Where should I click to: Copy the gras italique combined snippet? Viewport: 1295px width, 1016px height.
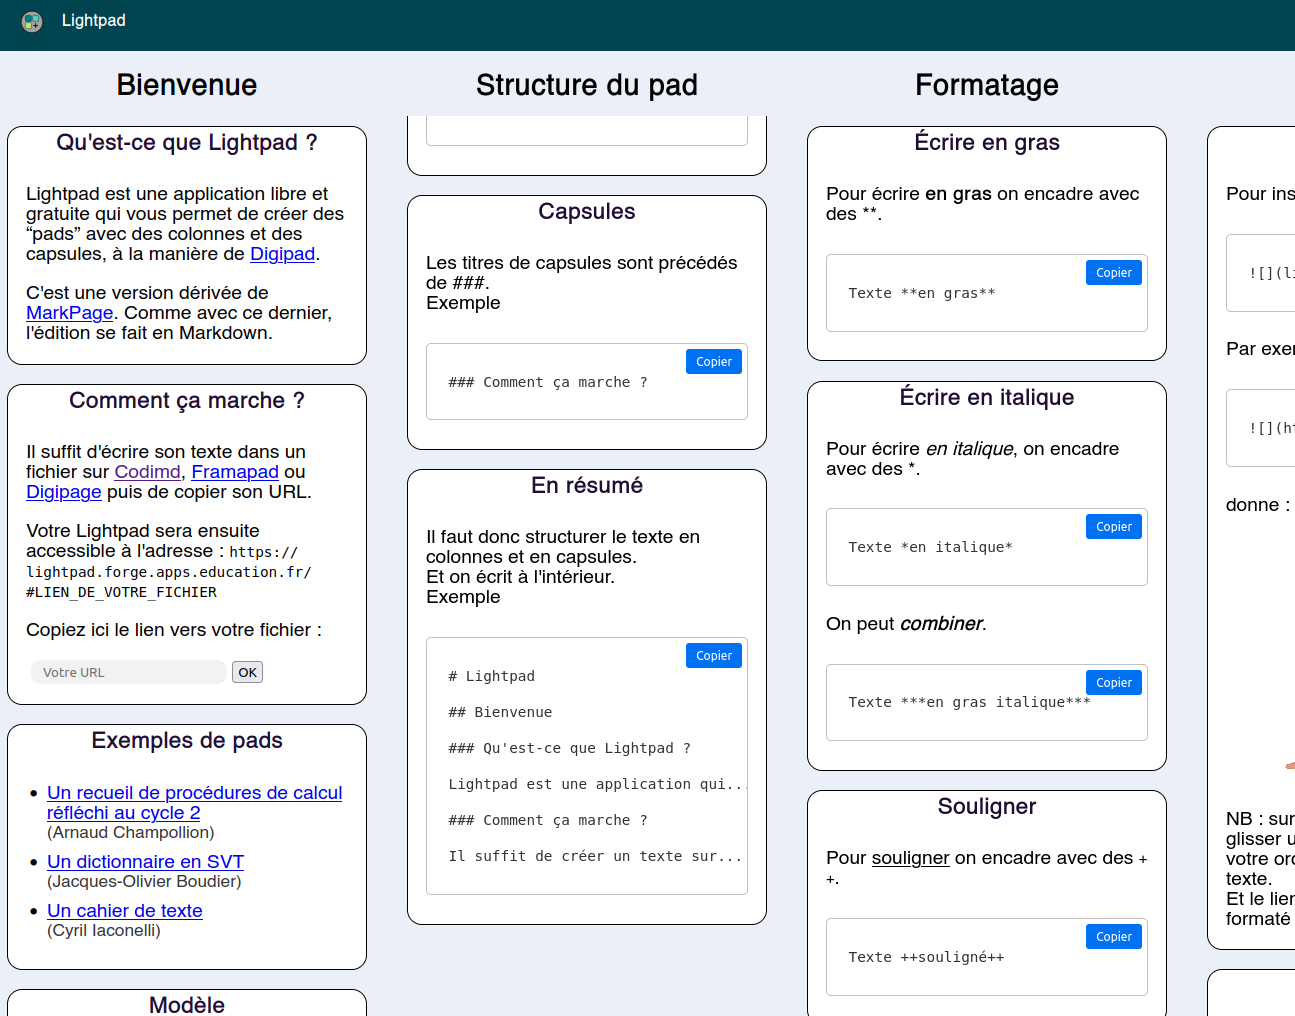point(1114,683)
